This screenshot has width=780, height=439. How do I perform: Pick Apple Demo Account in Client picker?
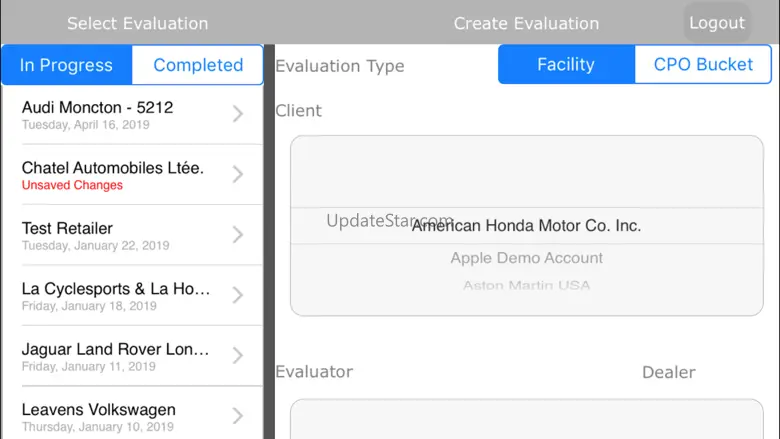pos(526,258)
